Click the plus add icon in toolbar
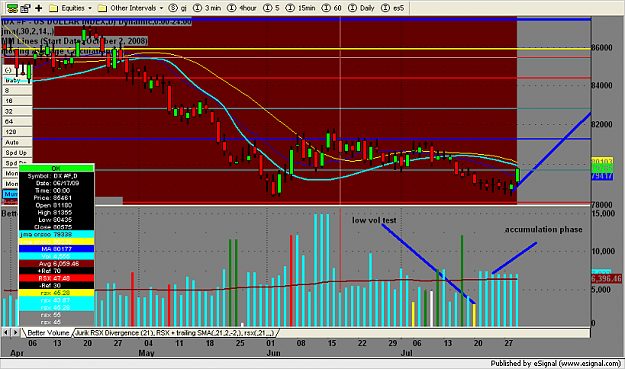625x369 pixels. [x=38, y=8]
